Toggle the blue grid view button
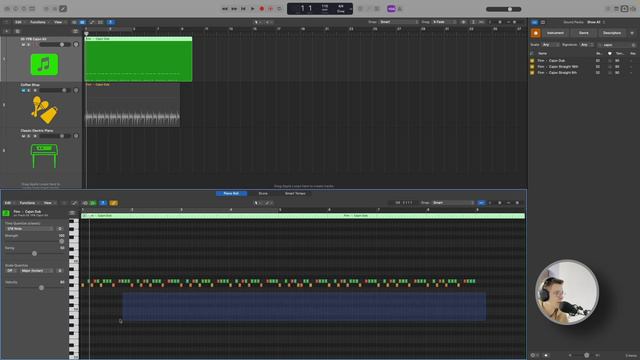 [82, 22]
